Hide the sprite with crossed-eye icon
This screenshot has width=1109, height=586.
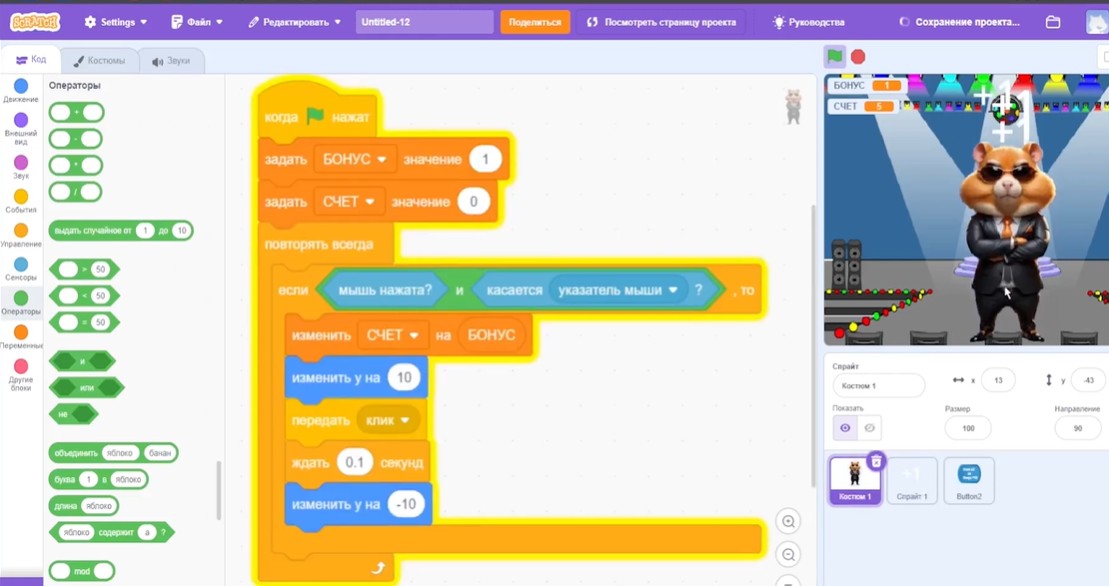(869, 428)
